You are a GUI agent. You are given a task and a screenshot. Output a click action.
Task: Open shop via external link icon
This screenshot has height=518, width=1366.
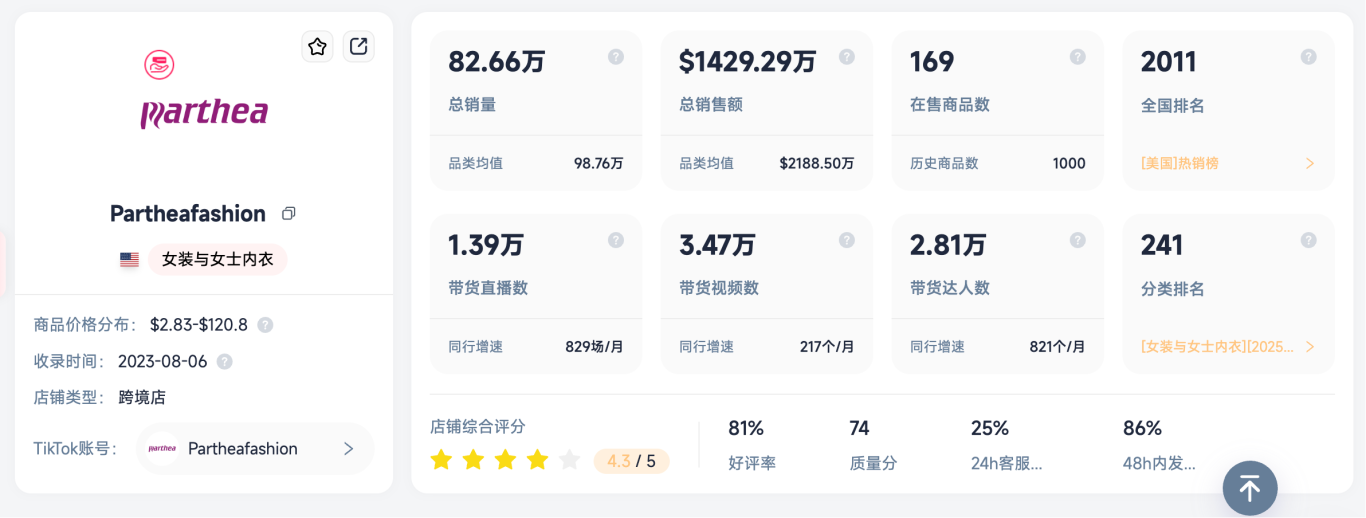[358, 46]
